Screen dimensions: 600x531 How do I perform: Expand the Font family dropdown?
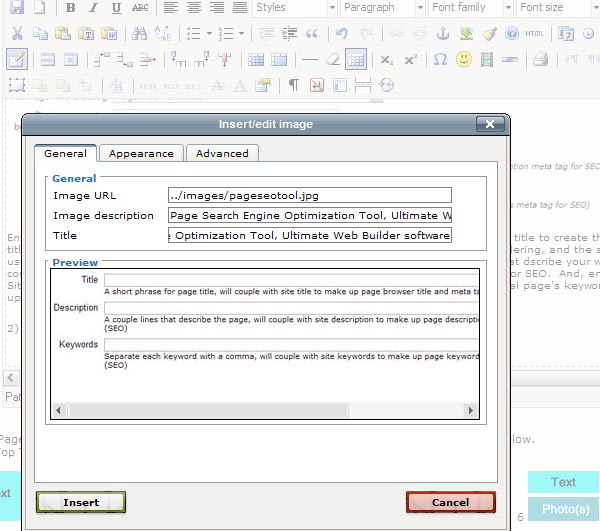click(470, 8)
